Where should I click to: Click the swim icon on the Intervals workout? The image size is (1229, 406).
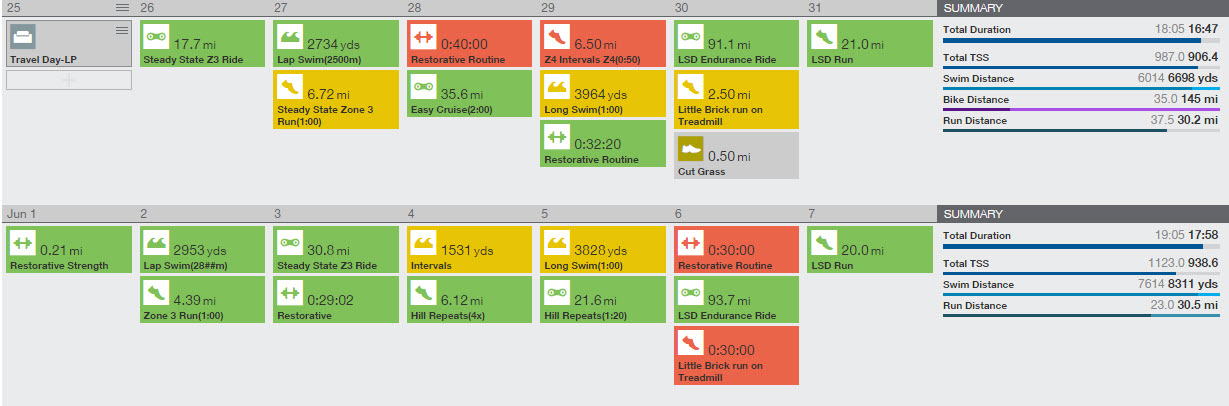[422, 243]
